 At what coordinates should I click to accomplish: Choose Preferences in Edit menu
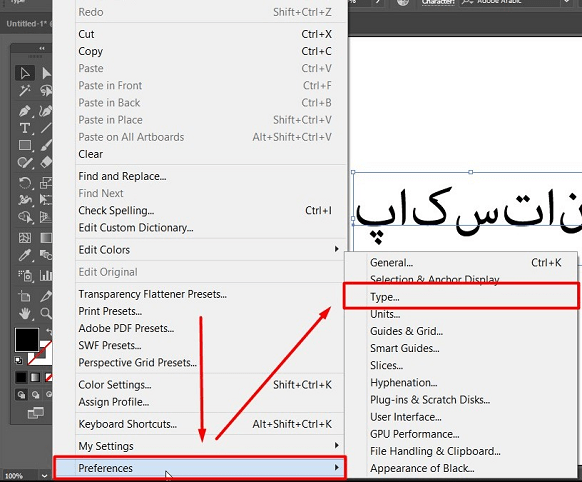(x=200, y=468)
